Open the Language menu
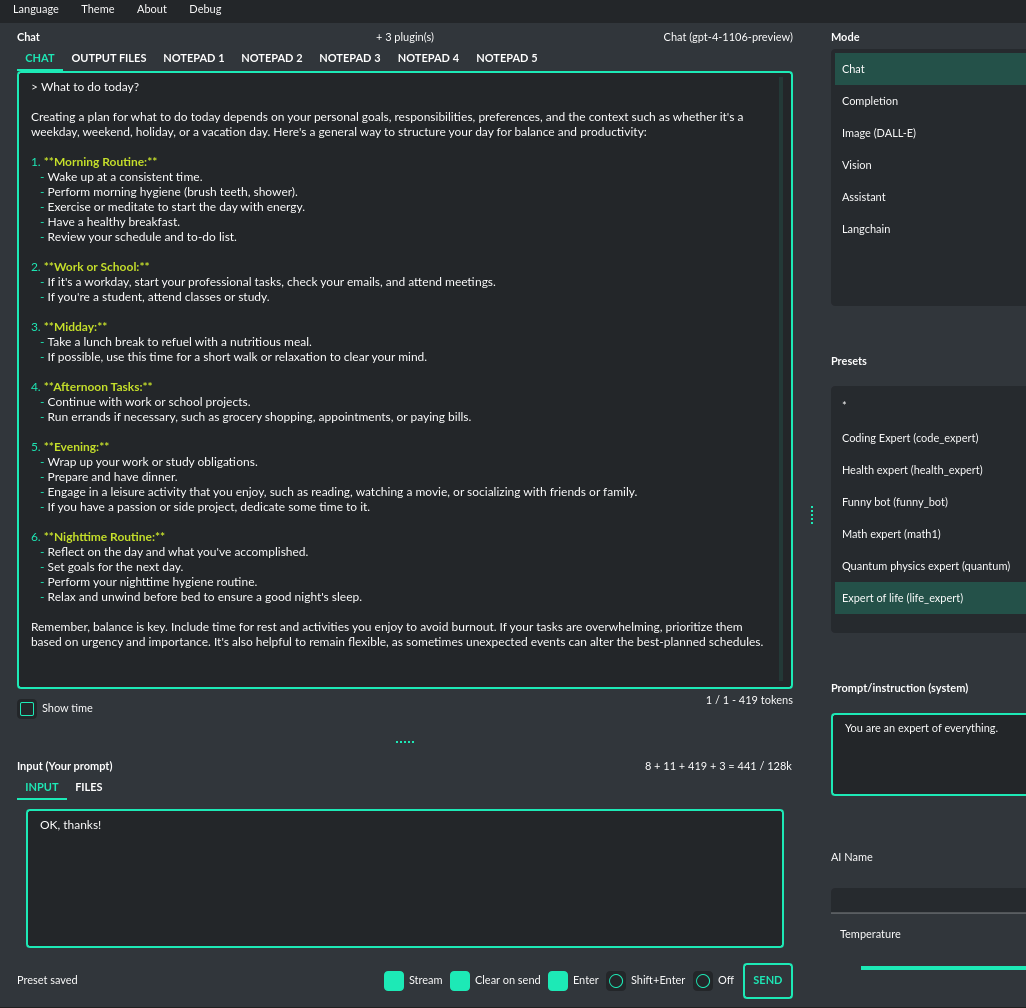The height and width of the screenshot is (1008, 1026). click(x=36, y=9)
